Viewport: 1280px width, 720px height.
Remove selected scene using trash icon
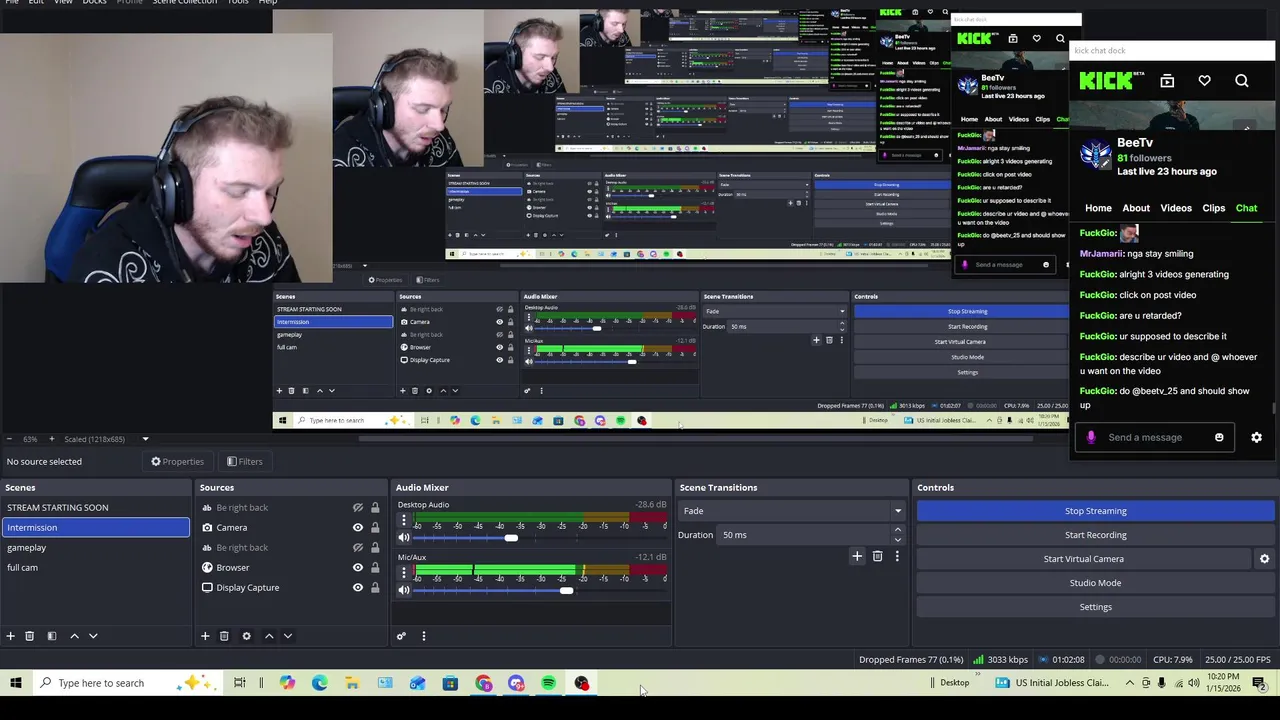(30, 636)
